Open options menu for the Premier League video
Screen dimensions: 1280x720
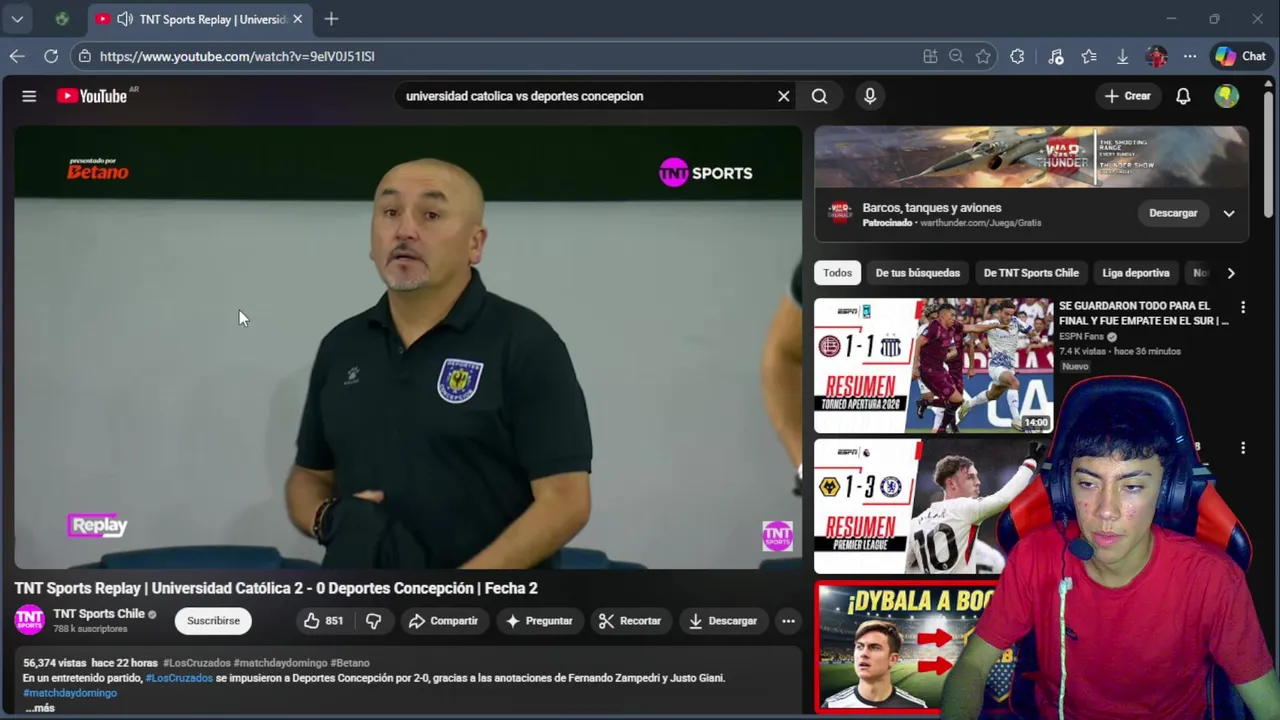(x=1243, y=448)
